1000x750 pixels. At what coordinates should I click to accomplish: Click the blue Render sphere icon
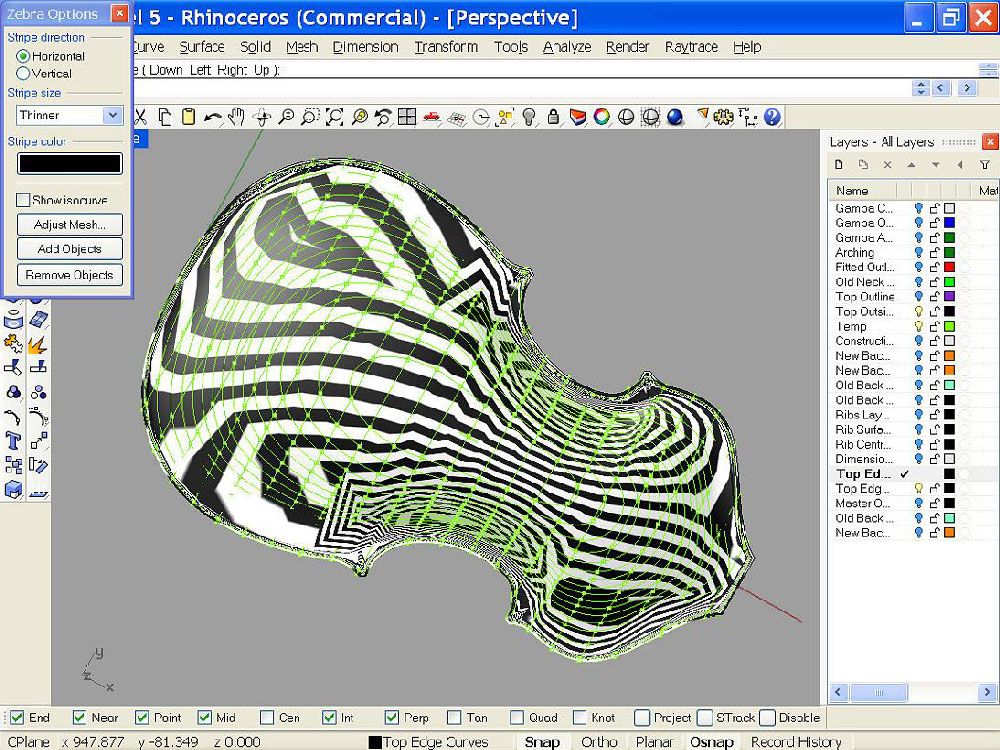coord(675,117)
